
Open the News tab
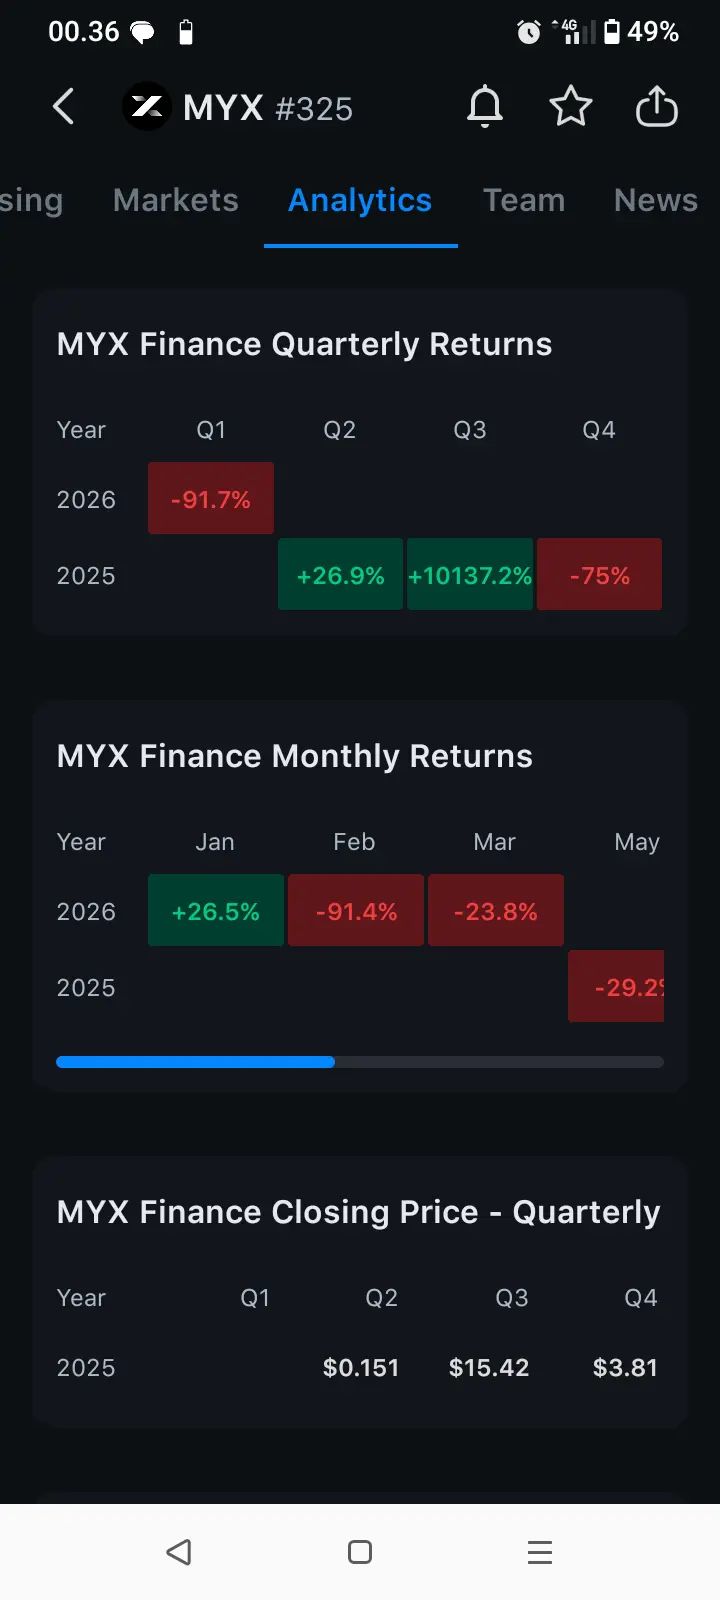(x=656, y=201)
